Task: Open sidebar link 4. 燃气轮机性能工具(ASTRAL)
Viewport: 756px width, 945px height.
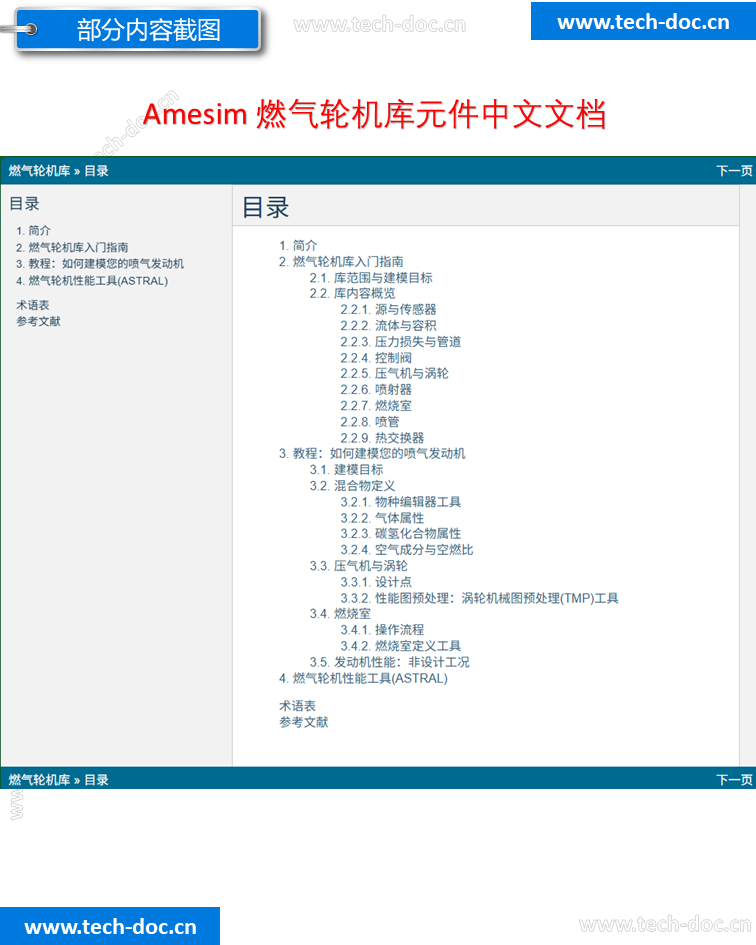Action: pos(92,281)
